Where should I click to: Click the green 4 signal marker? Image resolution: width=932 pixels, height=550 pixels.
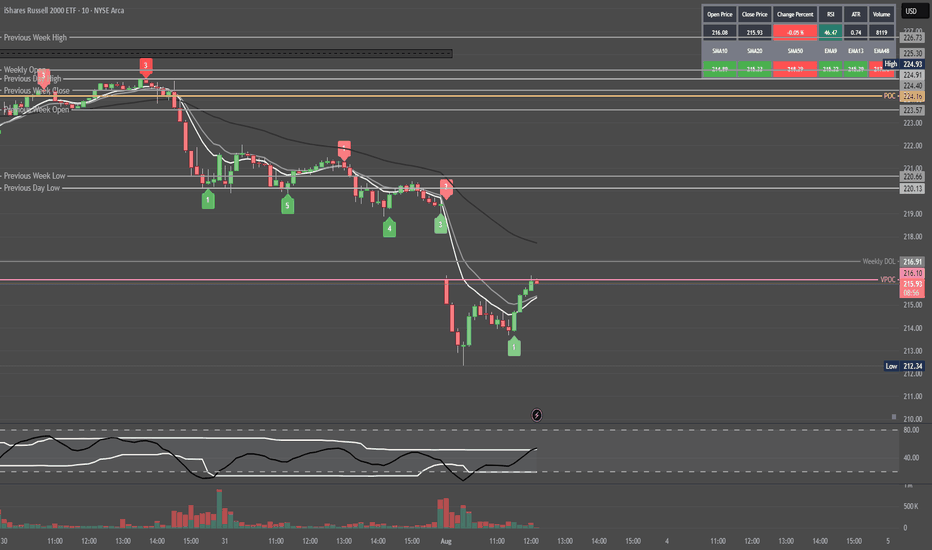click(389, 228)
